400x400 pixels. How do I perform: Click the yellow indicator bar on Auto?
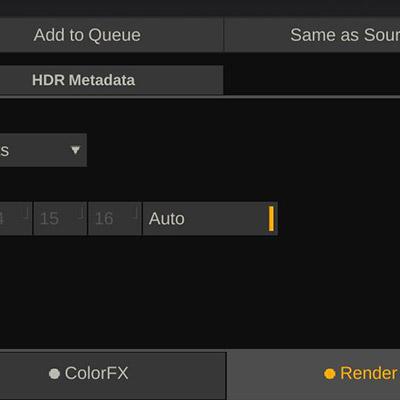click(x=271, y=219)
